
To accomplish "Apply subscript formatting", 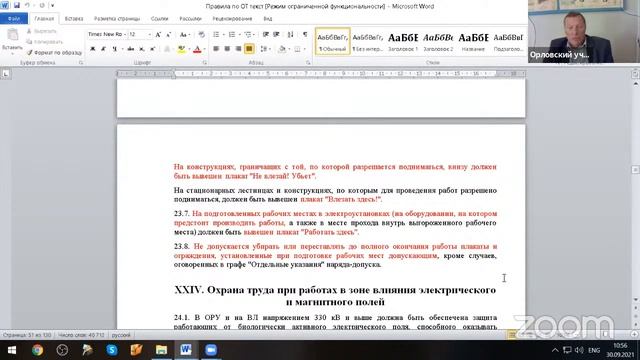I will click(142, 49).
